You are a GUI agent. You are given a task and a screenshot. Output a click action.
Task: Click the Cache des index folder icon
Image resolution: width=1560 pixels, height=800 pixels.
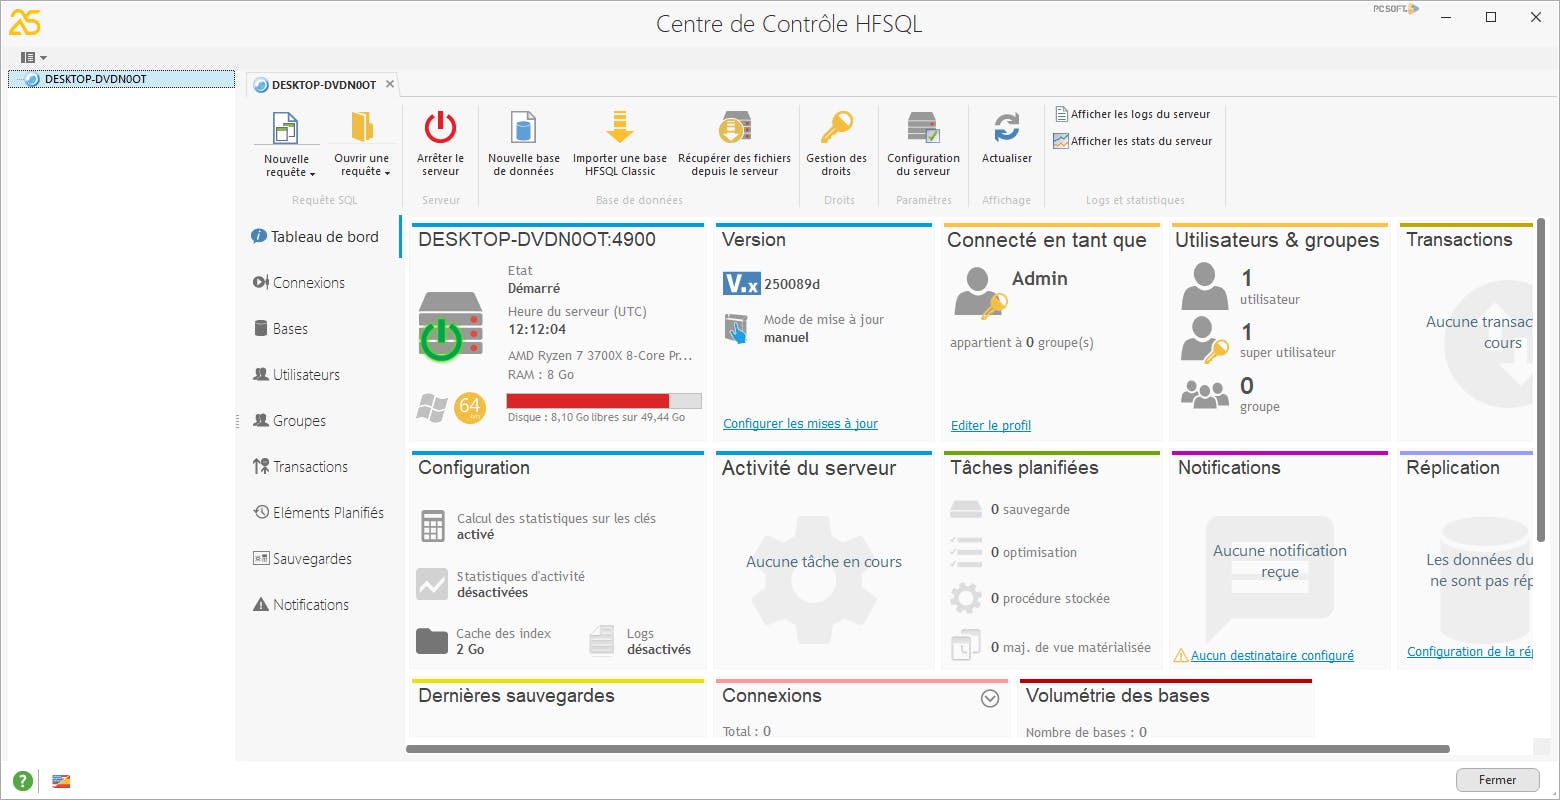pyautogui.click(x=432, y=641)
